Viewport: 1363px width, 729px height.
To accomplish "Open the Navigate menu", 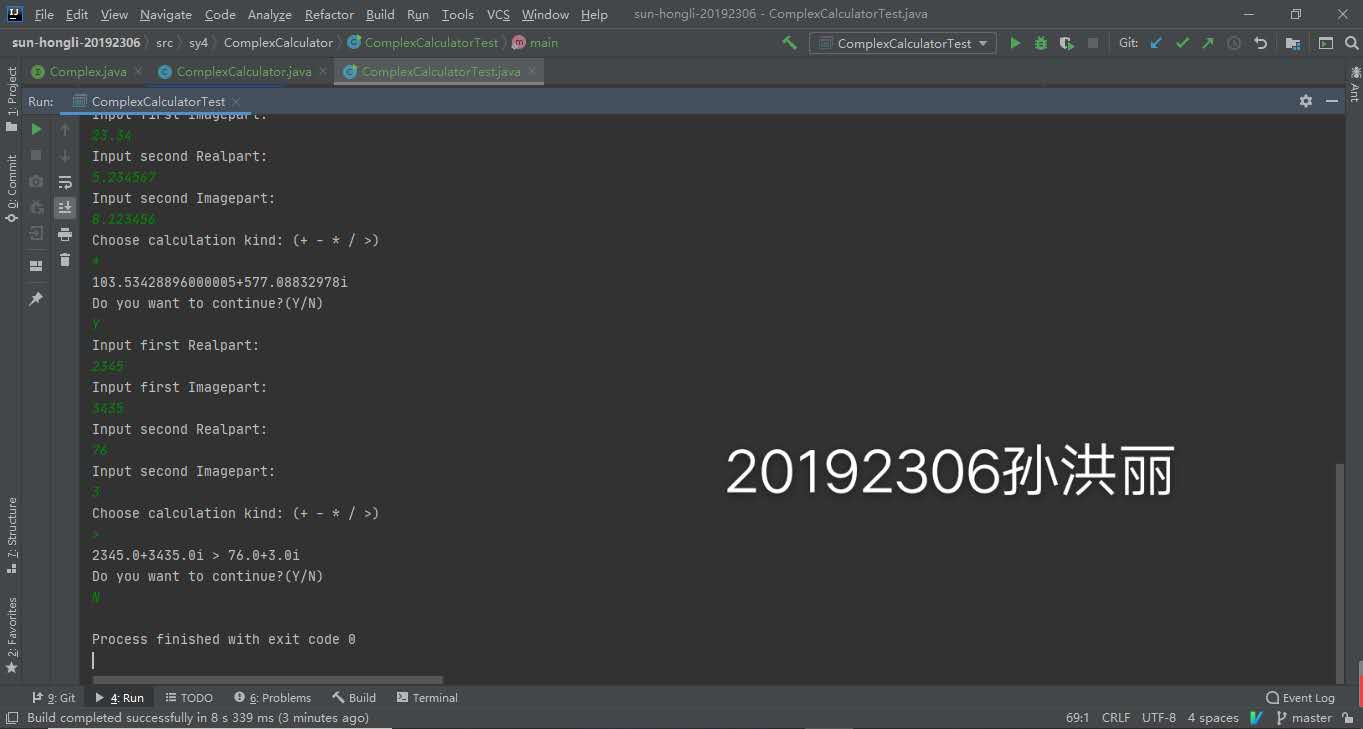I will 166,14.
